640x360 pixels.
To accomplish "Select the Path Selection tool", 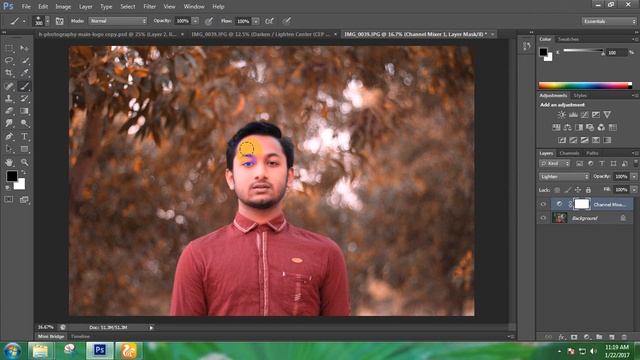I will [9, 149].
